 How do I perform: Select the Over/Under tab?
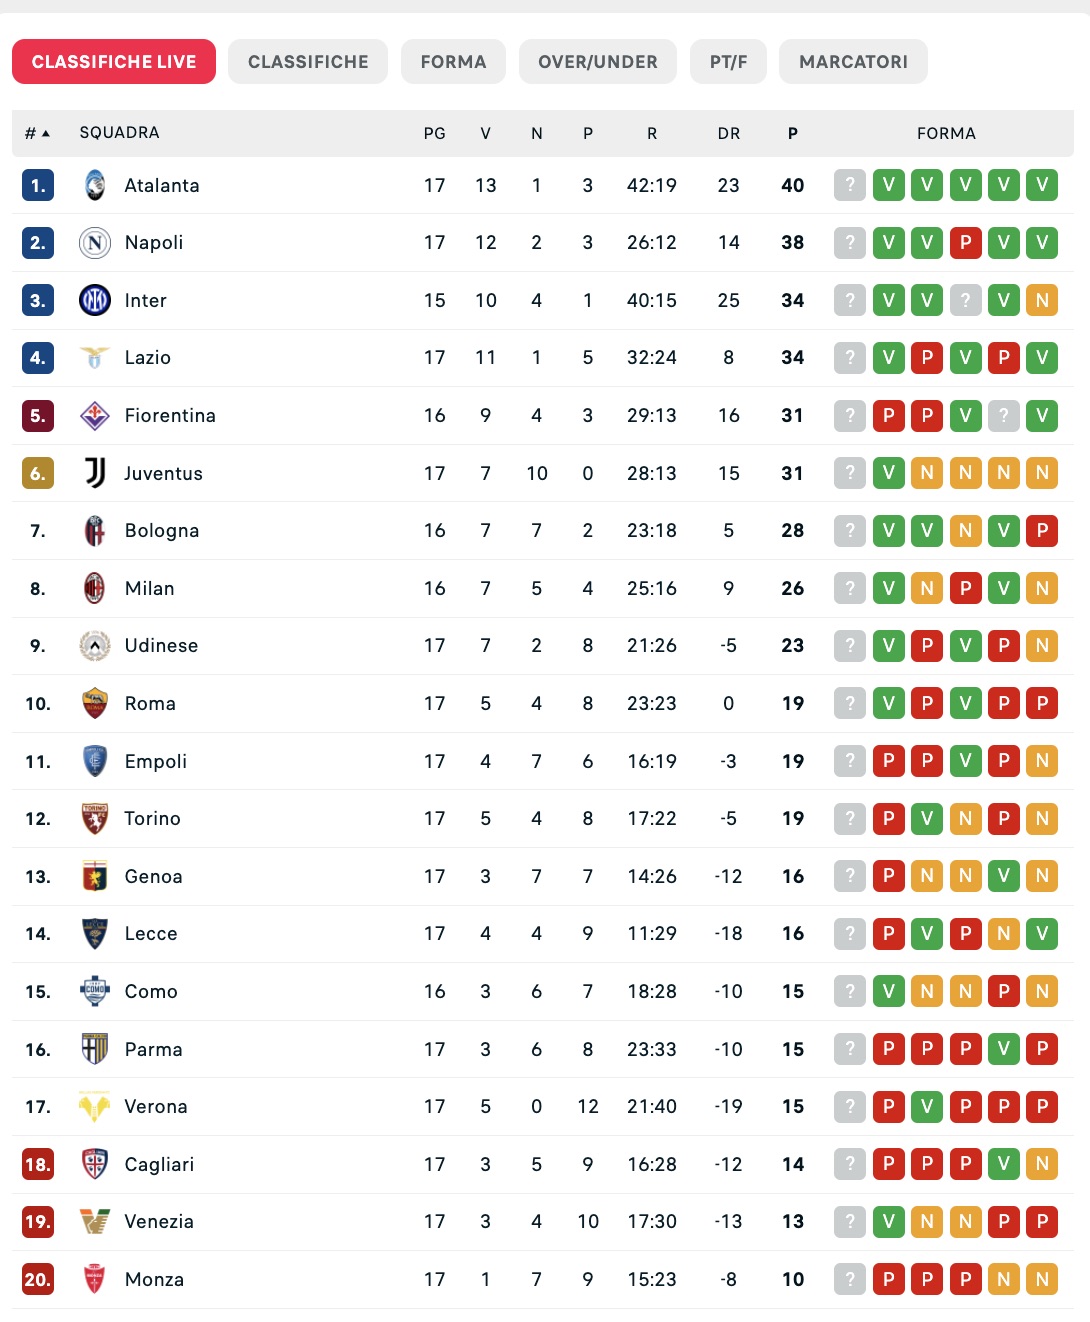pos(598,62)
